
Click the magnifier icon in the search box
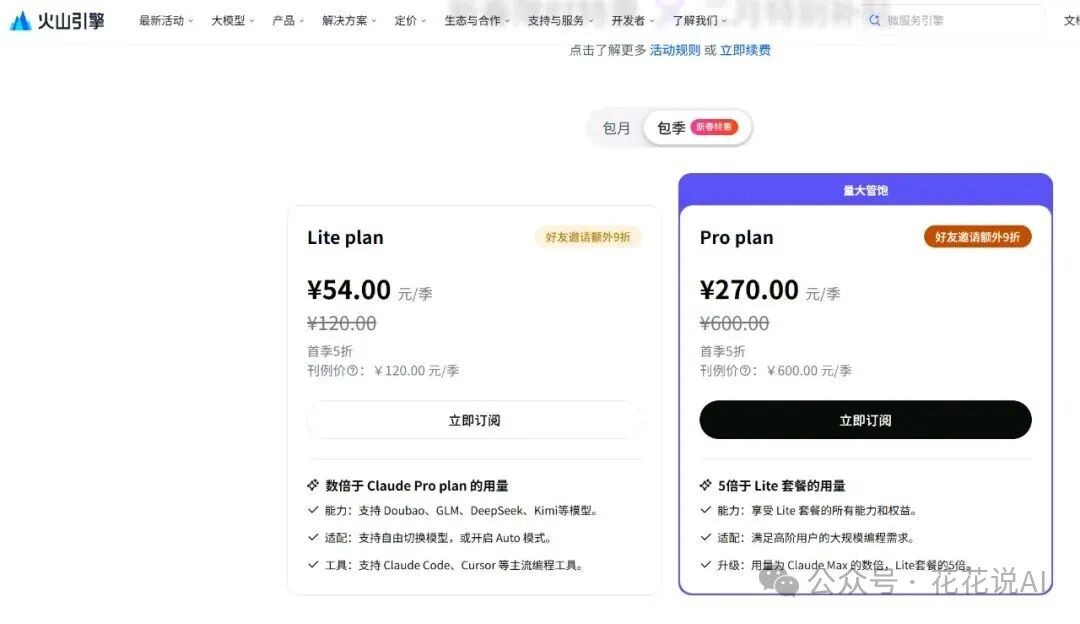point(873,19)
